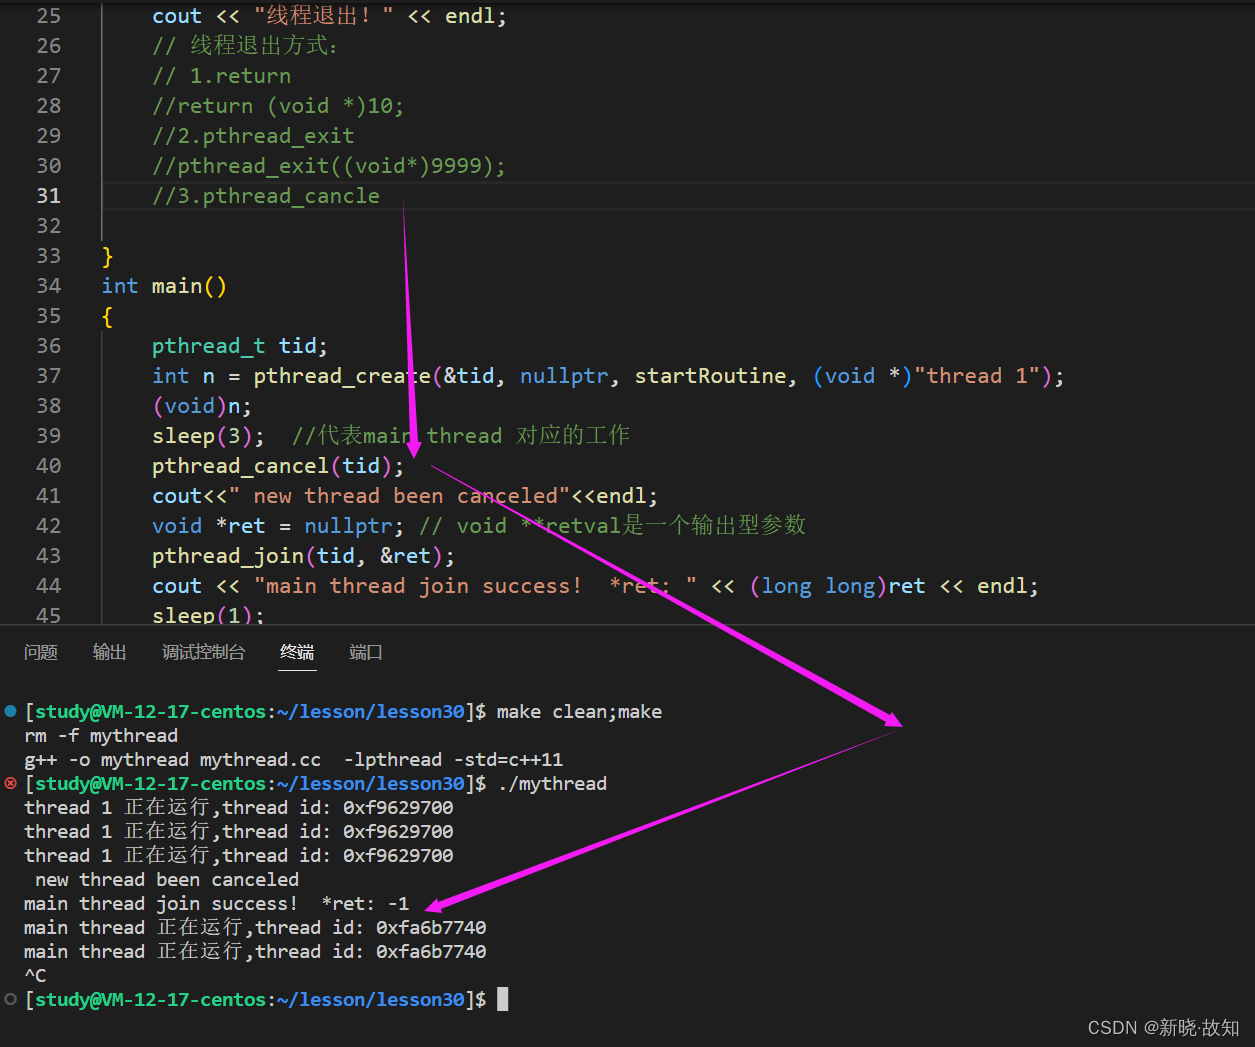Click on pthread_cancel(tid) call
The height and width of the screenshot is (1047, 1255).
(278, 466)
